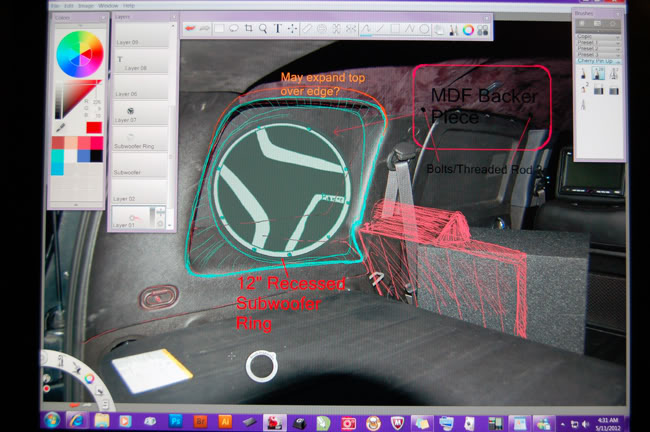Open the File menu

(56, 6)
